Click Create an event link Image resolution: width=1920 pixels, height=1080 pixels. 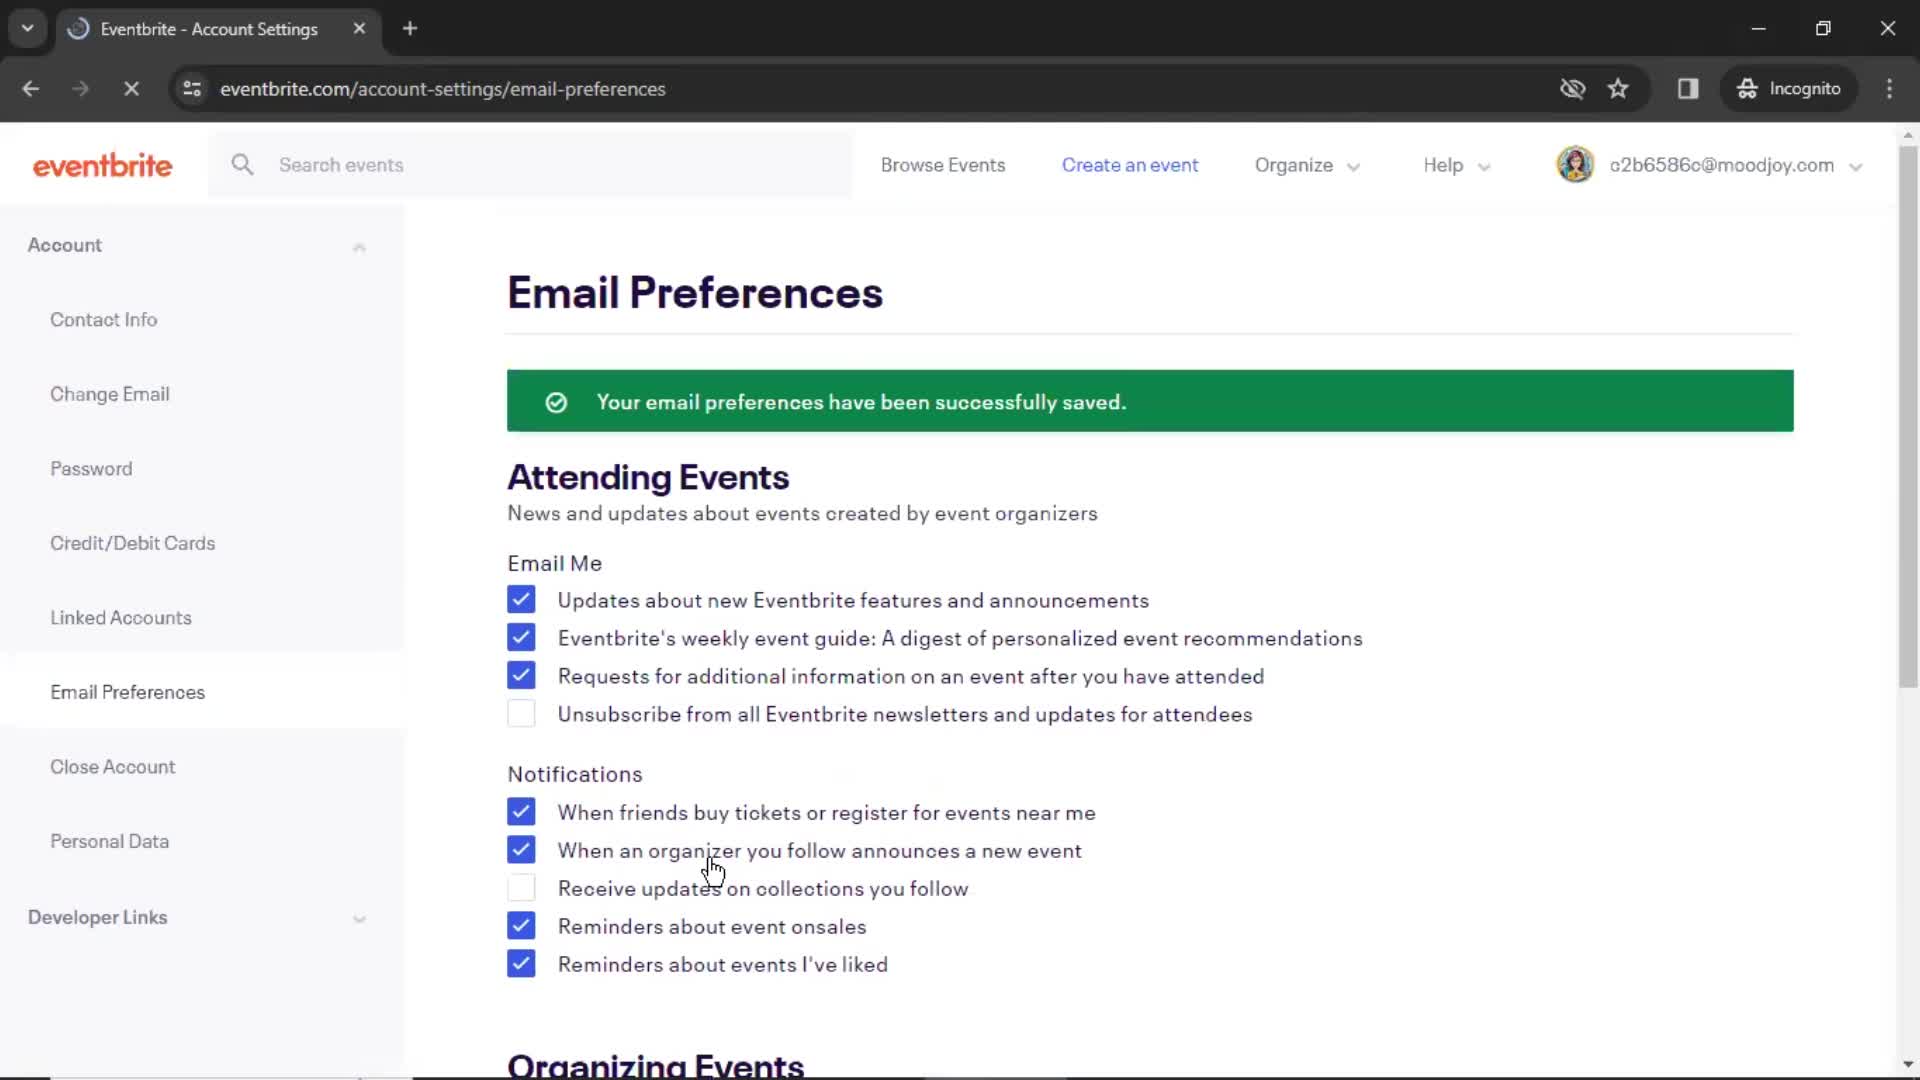coord(1130,165)
